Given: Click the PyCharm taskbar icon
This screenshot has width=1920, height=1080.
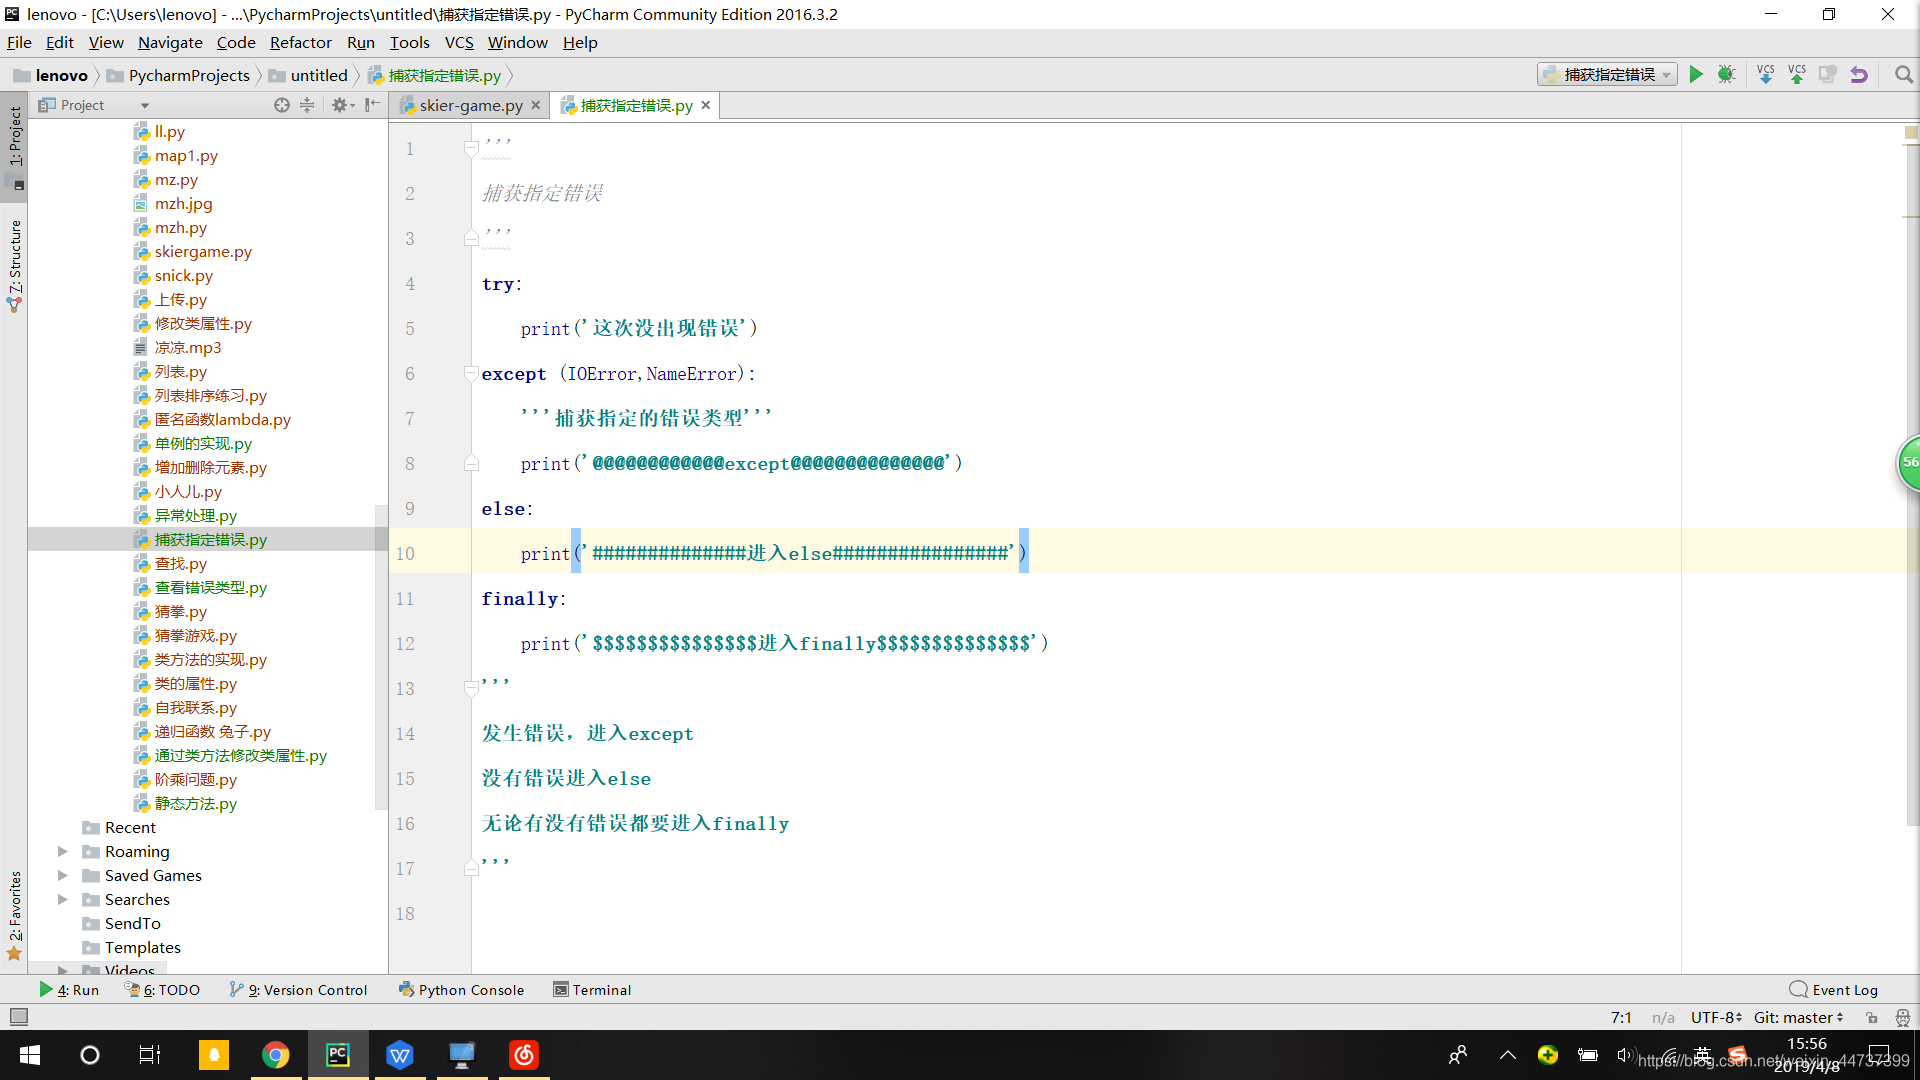Looking at the screenshot, I should (338, 1055).
